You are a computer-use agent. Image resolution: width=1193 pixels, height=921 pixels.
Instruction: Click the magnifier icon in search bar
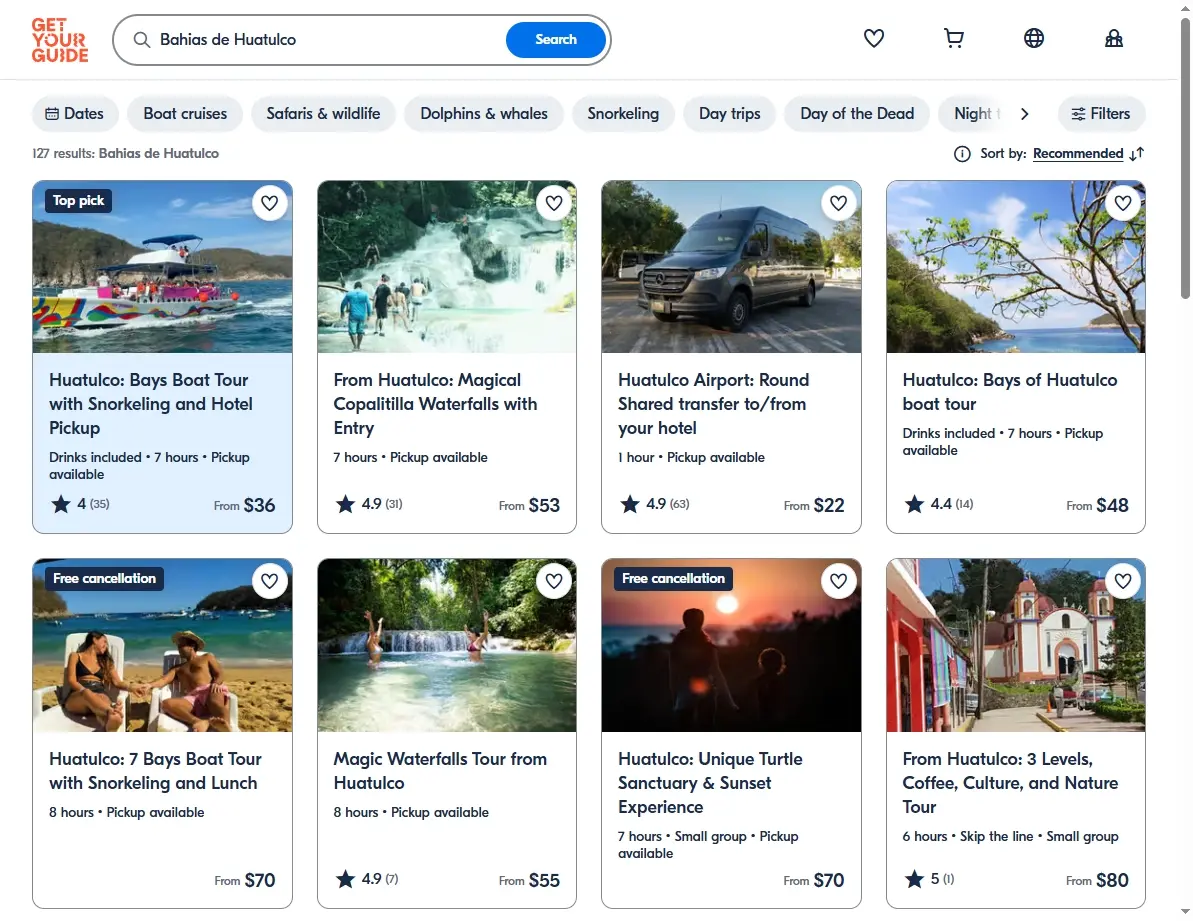click(x=142, y=40)
